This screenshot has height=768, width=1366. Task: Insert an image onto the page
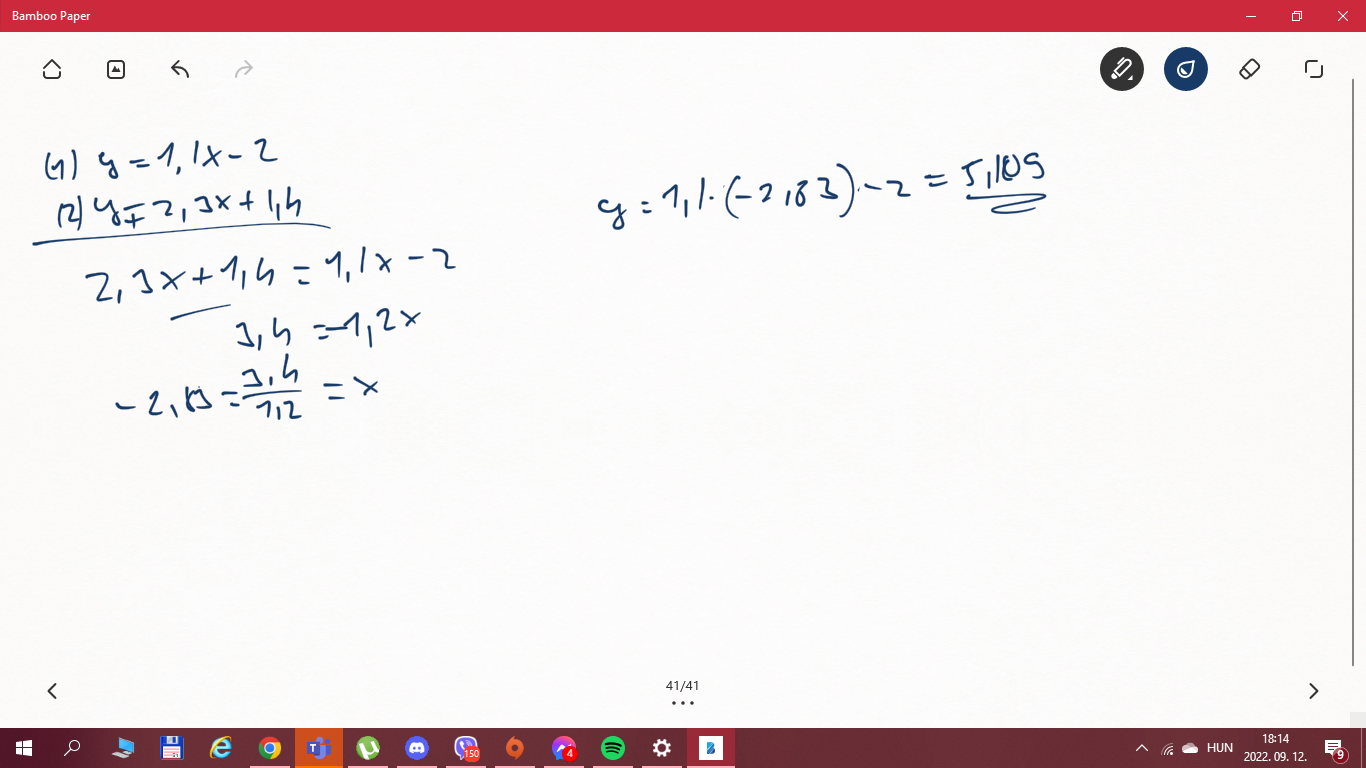tap(116, 69)
